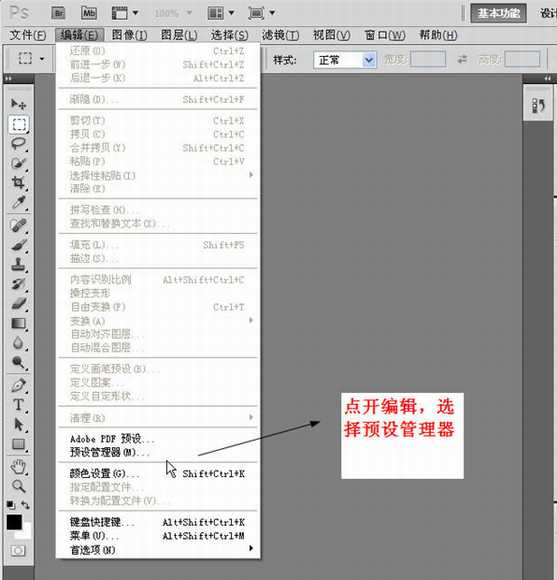Choose the Menus entry in Edit menu
The image size is (557, 580).
[x=158, y=536]
